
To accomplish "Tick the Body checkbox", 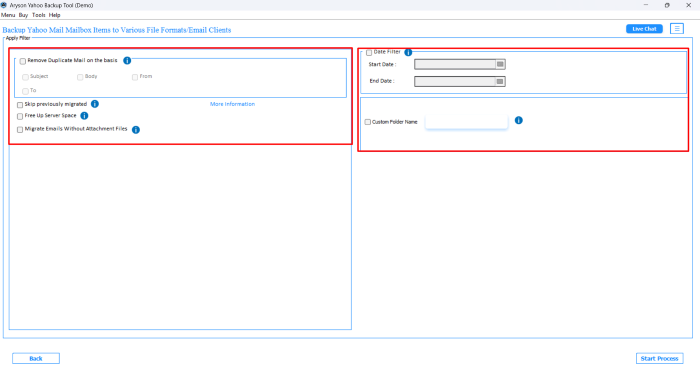I will click(x=80, y=77).
